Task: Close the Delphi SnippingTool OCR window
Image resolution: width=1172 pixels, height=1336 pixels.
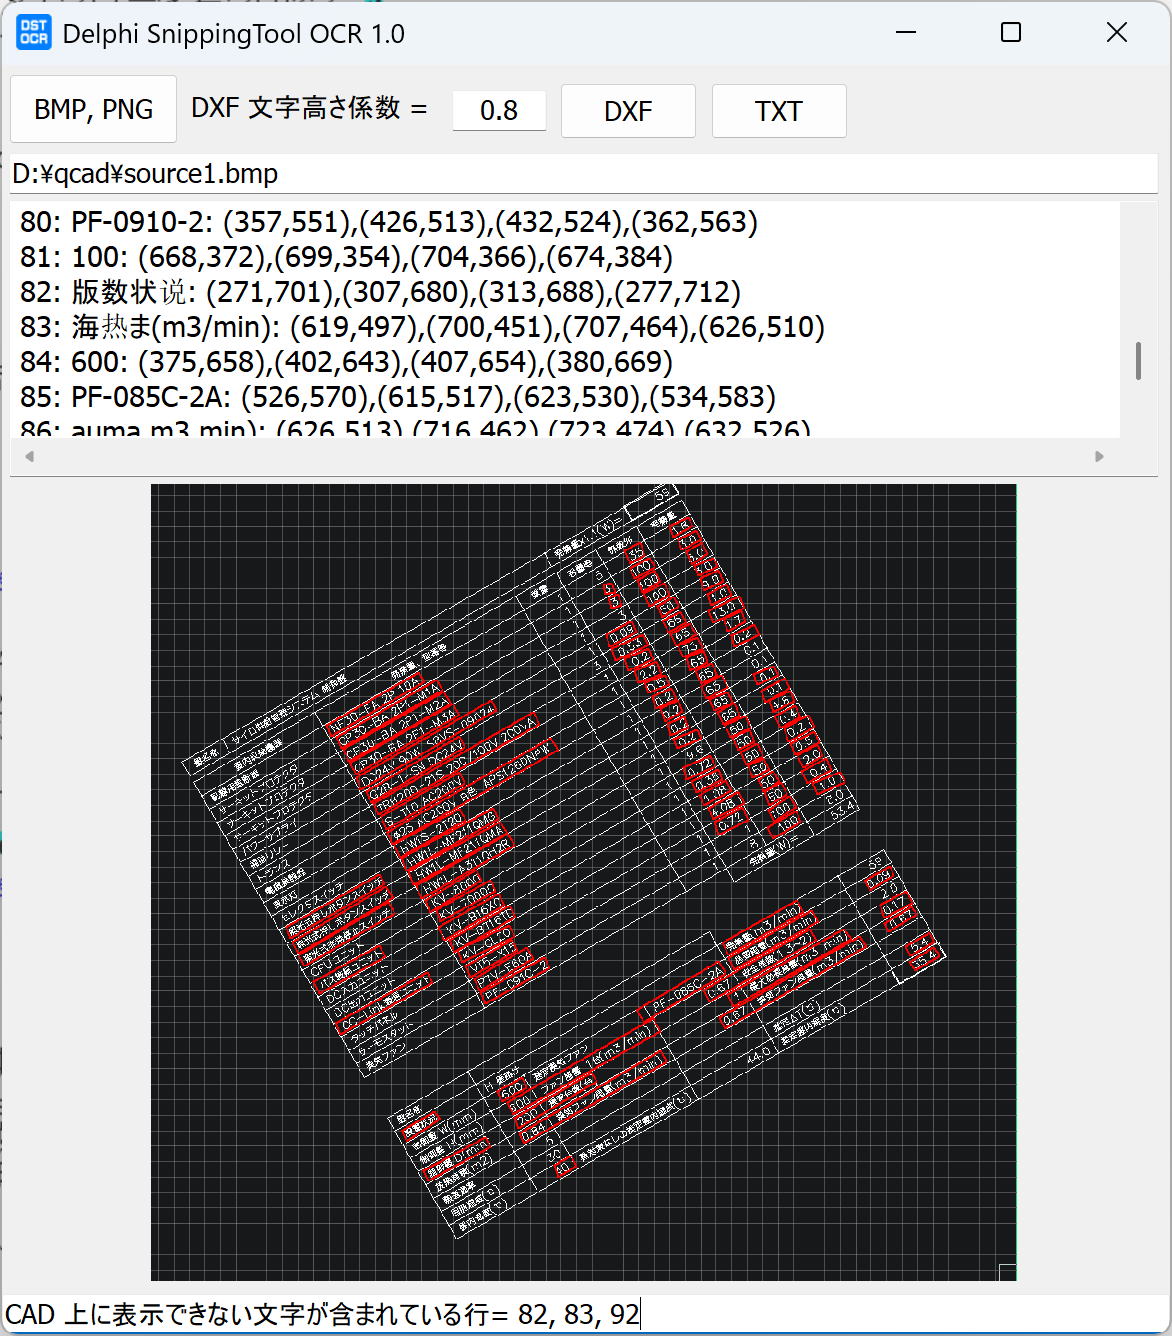Action: pos(1117,33)
